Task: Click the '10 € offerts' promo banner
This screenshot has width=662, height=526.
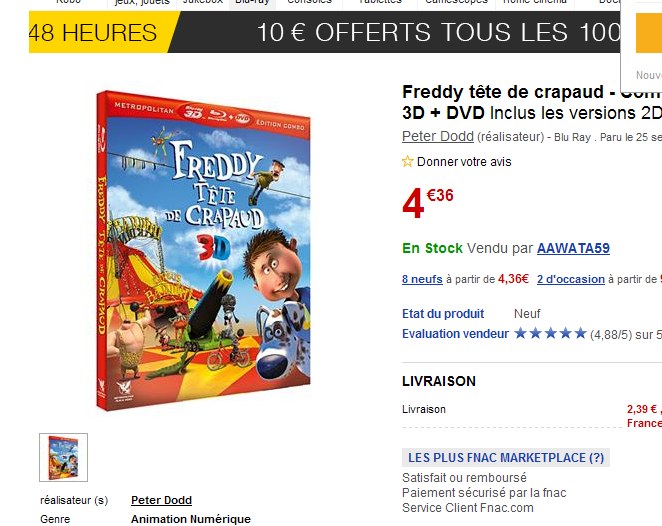Action: tap(438, 32)
